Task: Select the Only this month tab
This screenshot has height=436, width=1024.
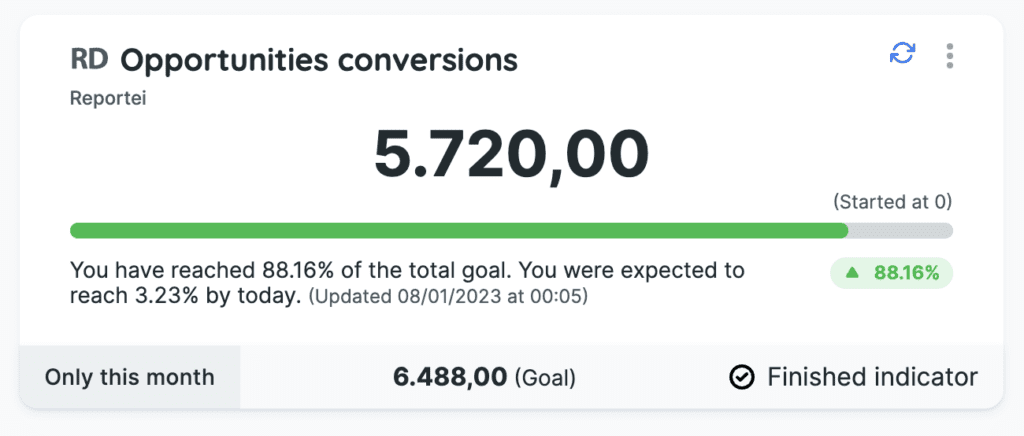Action: tap(129, 377)
